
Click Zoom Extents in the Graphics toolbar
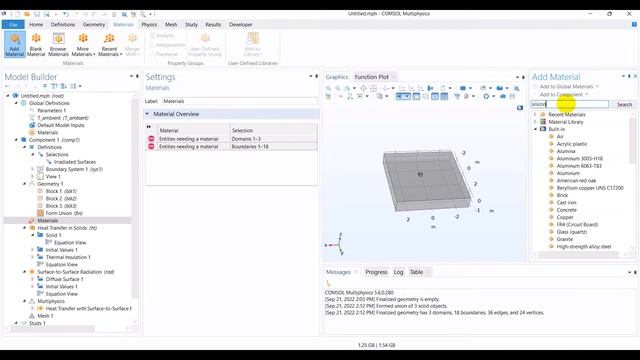[x=363, y=88]
